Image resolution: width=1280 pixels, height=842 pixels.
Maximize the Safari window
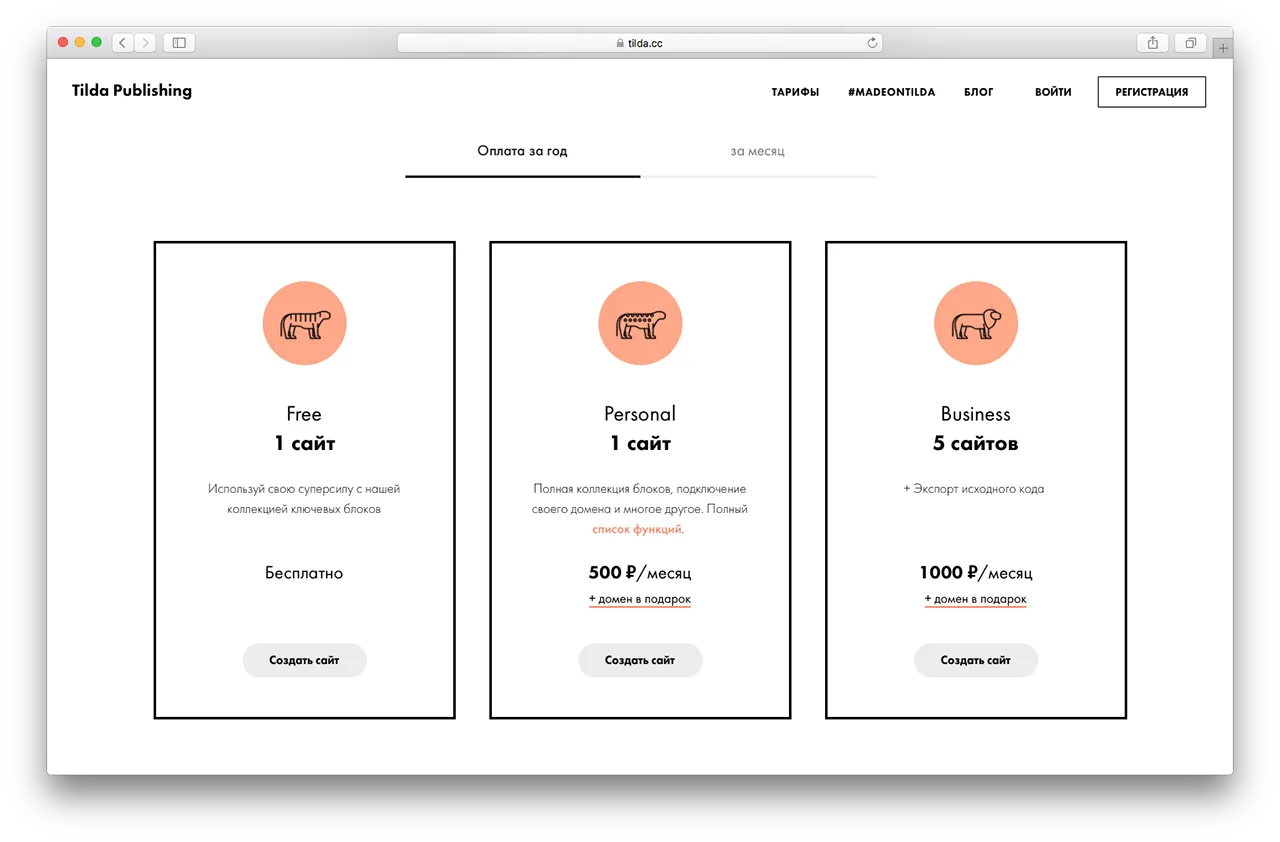coord(97,42)
